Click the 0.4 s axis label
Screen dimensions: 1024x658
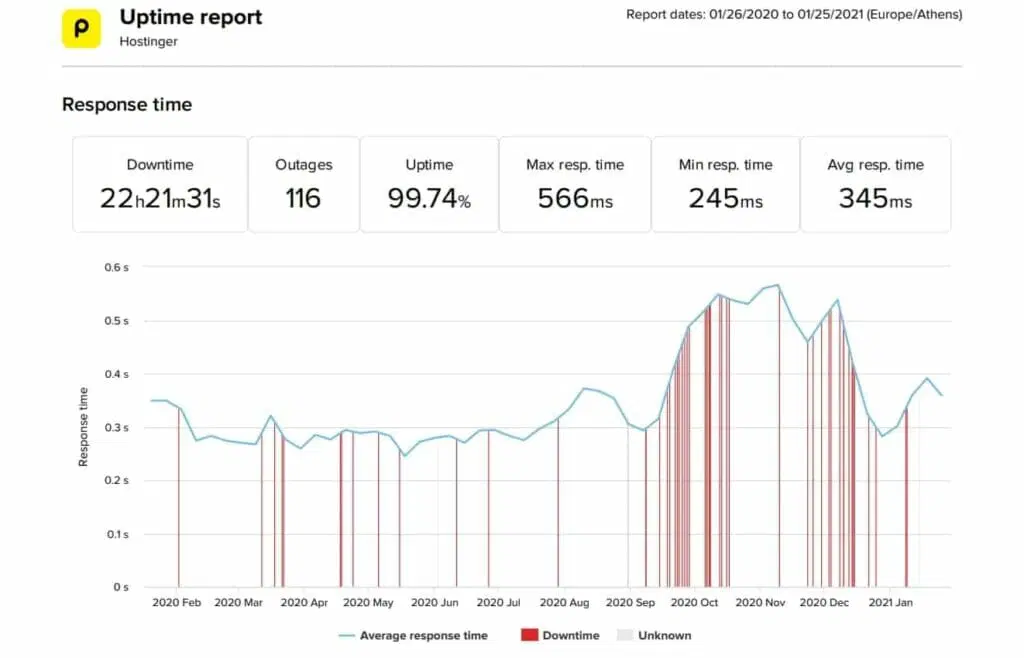click(116, 374)
